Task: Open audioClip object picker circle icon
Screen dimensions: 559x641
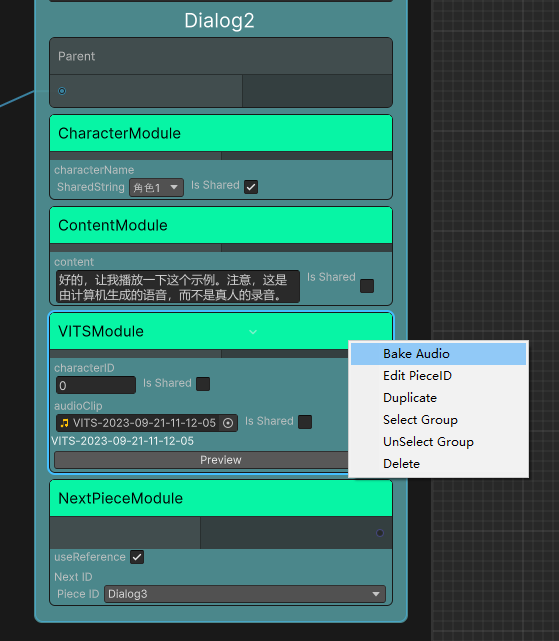Action: [228, 423]
